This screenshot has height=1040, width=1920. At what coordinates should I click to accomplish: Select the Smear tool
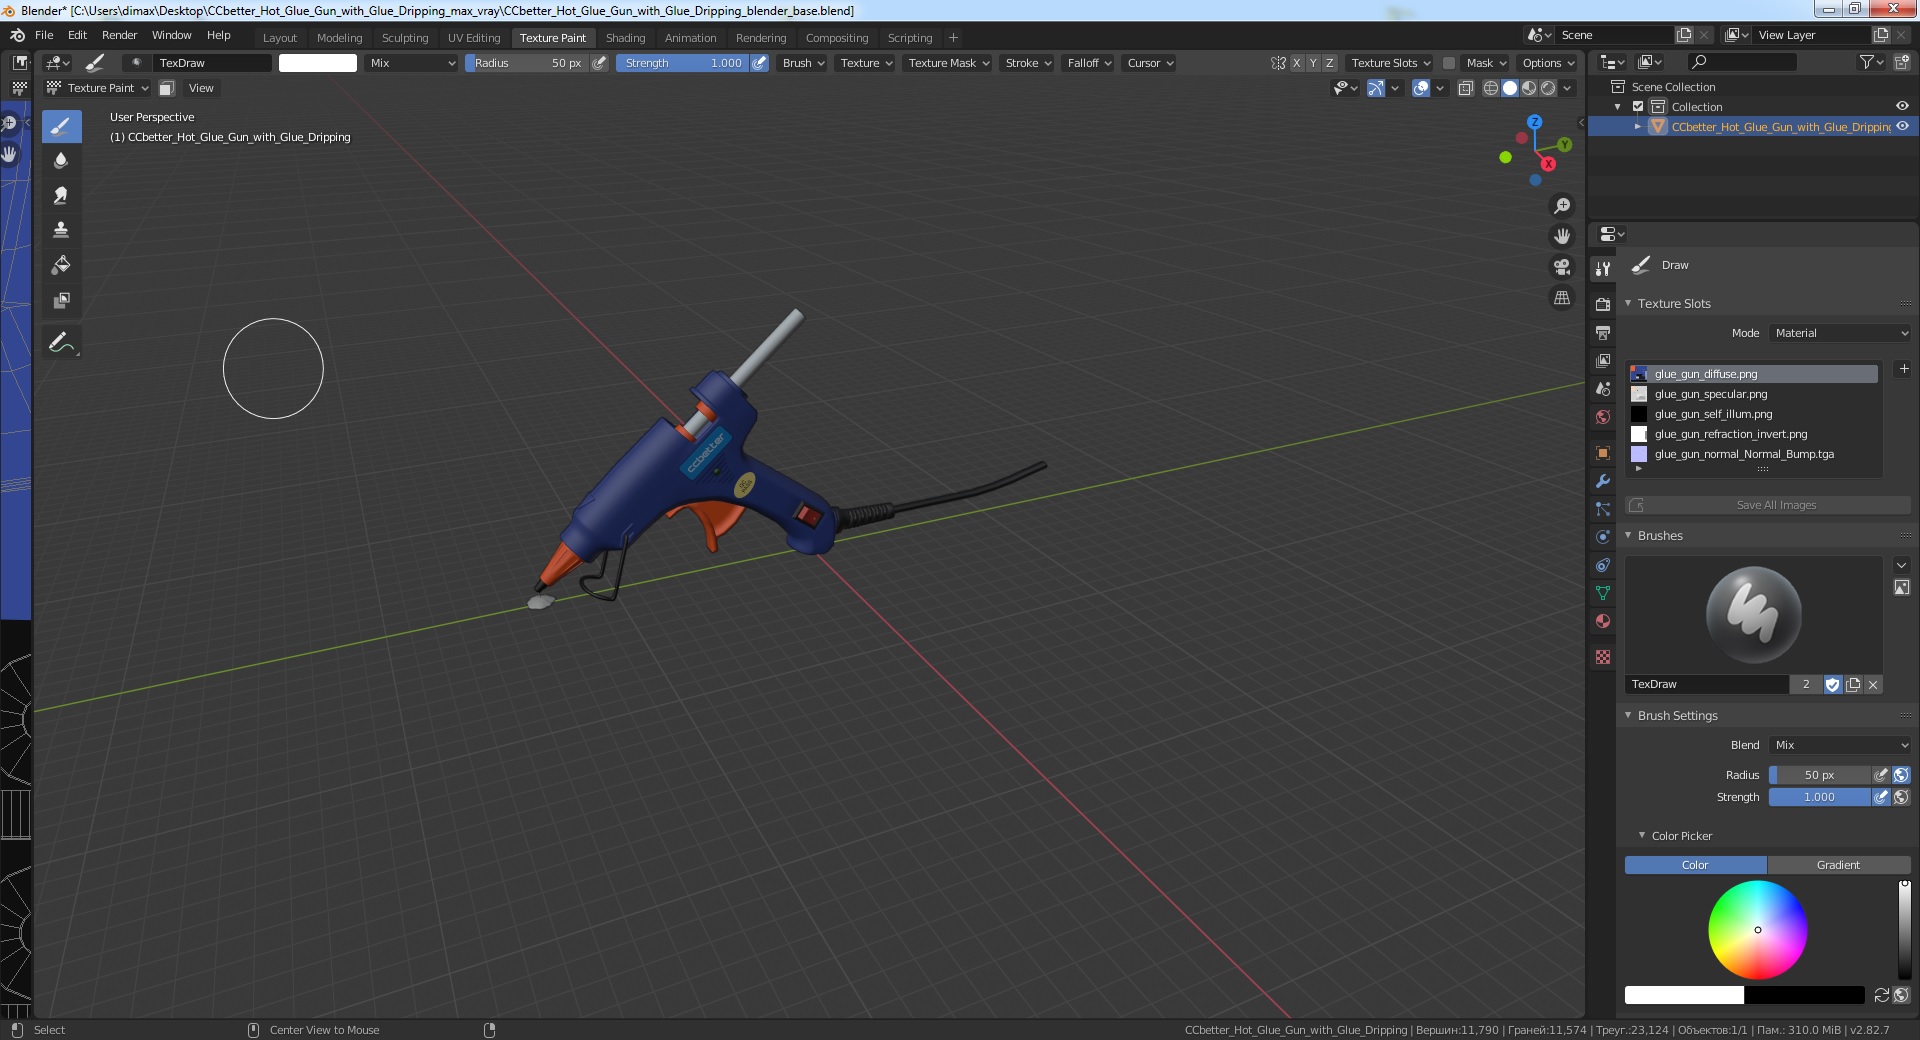[61, 195]
